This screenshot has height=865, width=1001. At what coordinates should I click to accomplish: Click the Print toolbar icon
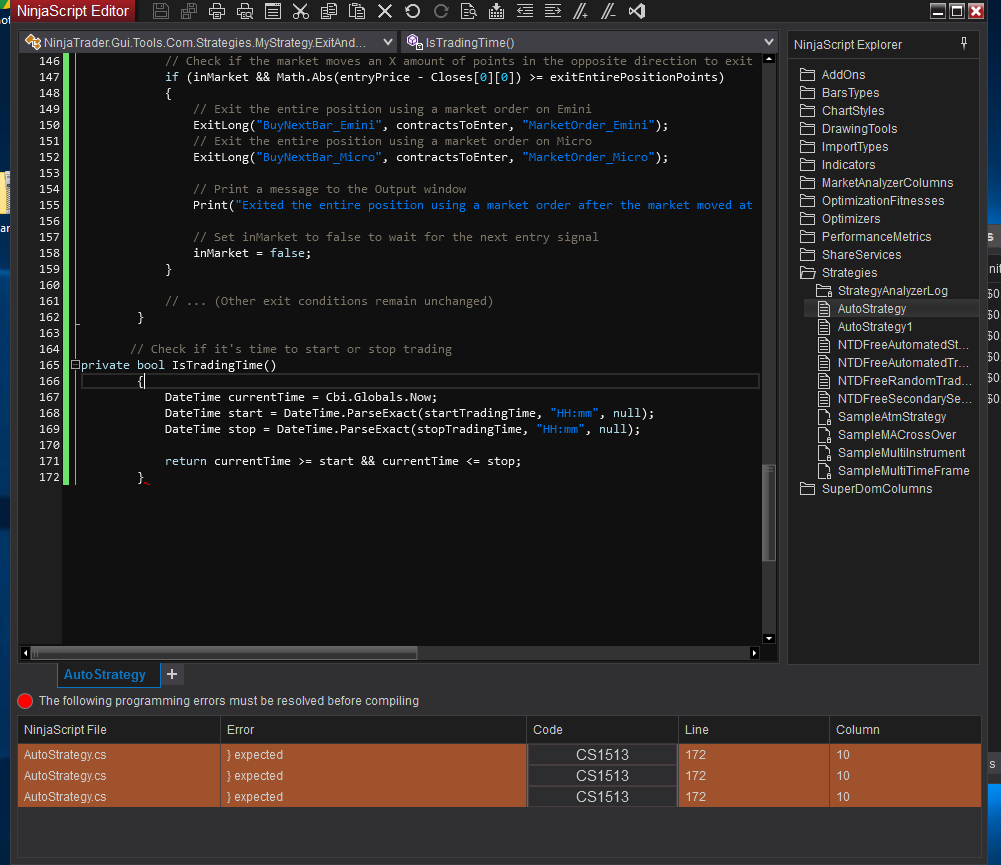click(216, 11)
